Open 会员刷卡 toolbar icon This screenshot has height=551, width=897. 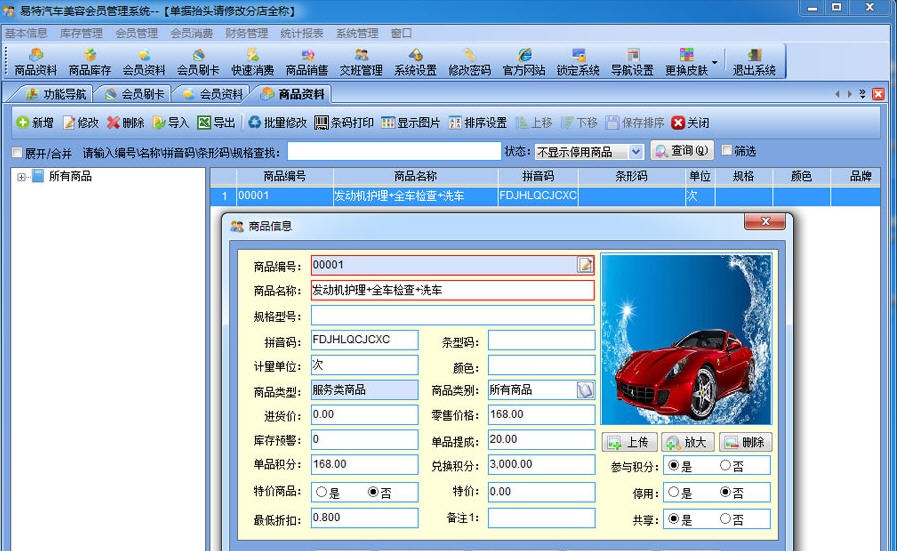pos(198,62)
